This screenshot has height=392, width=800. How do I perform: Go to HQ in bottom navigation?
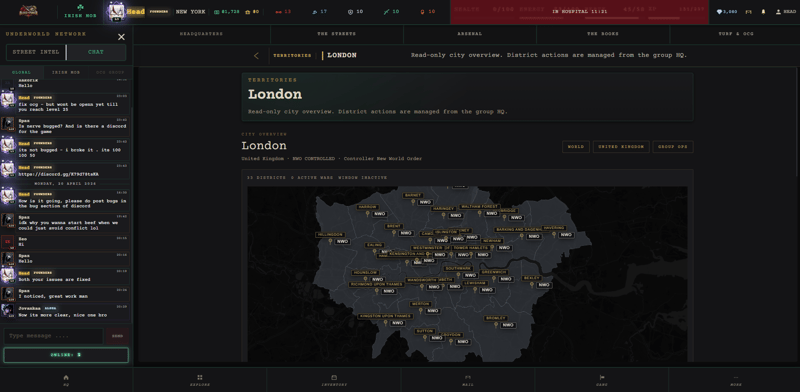pos(66,380)
